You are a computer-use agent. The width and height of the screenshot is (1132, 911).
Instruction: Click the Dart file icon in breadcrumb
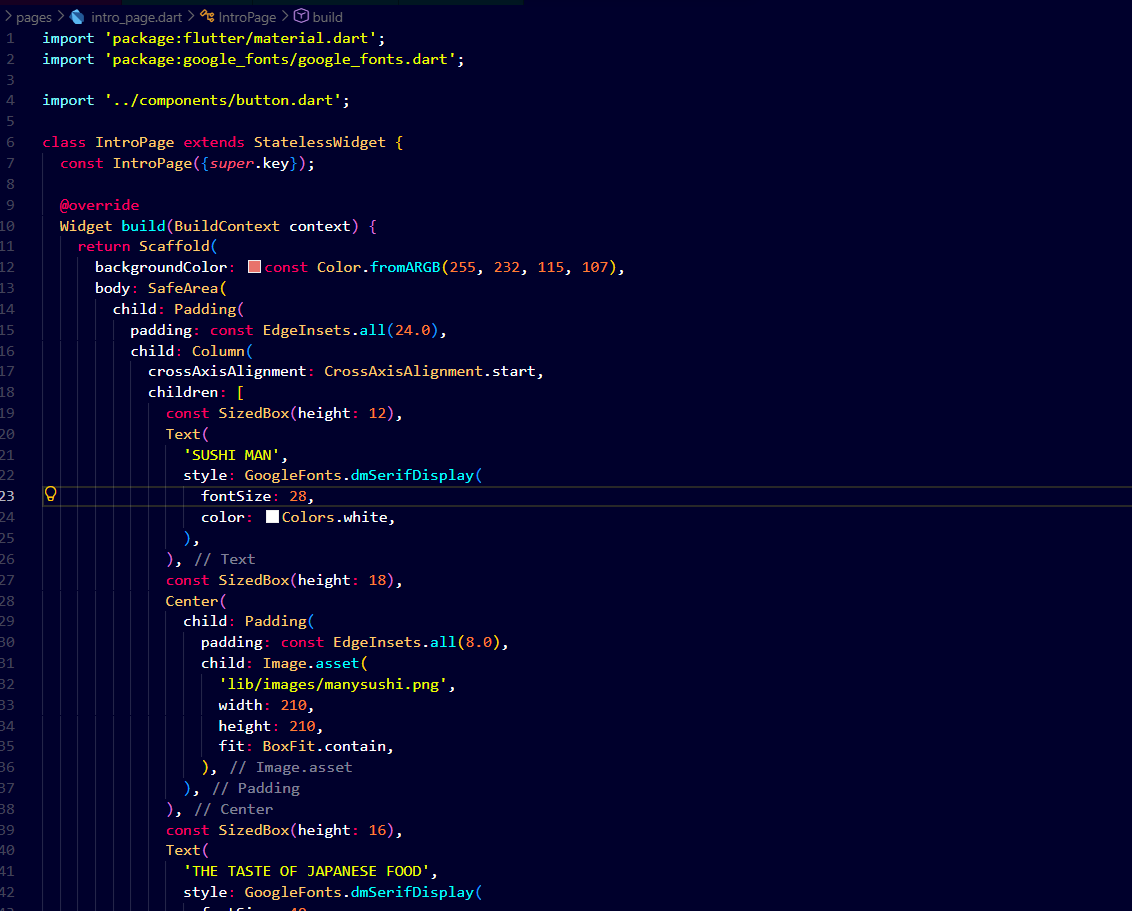[x=77, y=17]
